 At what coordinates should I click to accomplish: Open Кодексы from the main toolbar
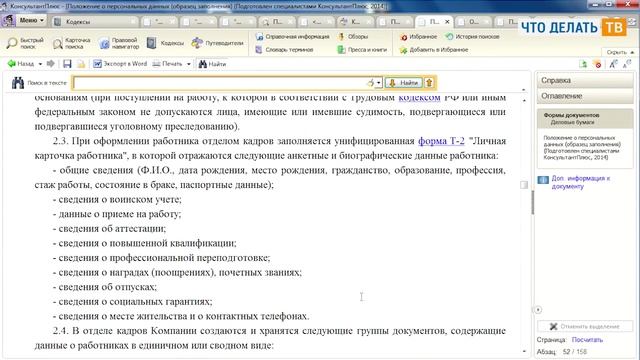(x=165, y=43)
